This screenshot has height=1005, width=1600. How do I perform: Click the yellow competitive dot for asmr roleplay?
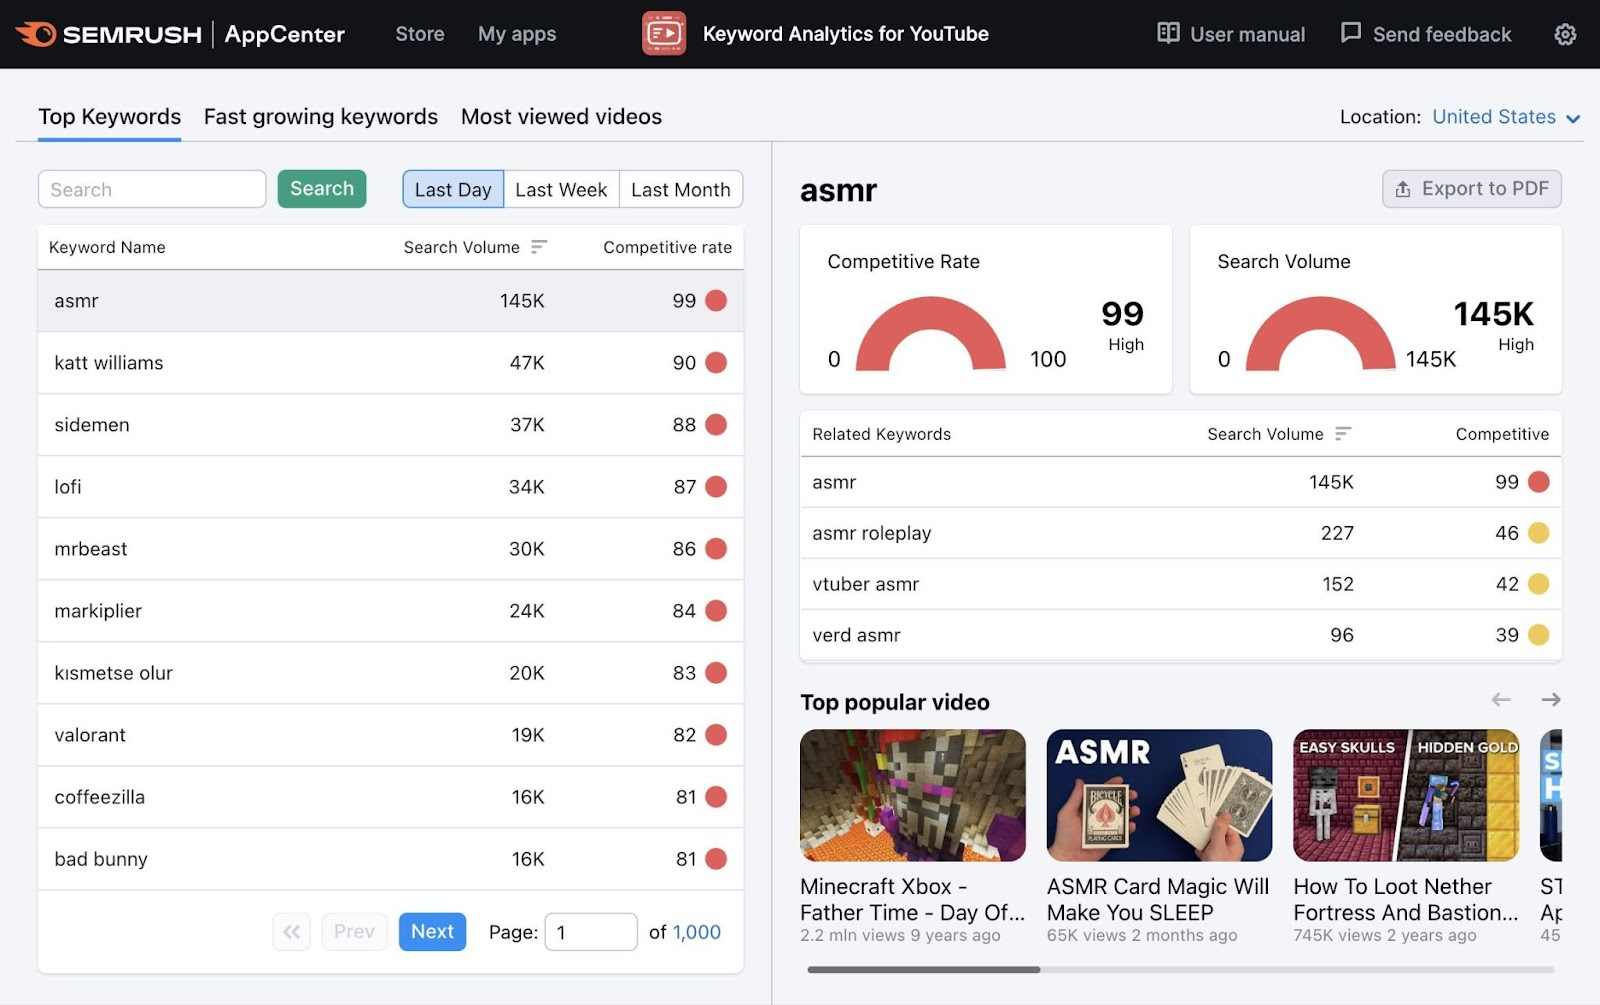(1539, 533)
